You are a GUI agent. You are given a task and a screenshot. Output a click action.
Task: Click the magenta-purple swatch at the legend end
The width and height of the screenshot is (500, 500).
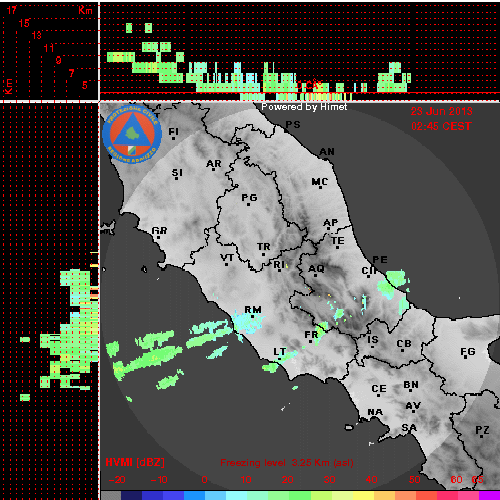489,495
